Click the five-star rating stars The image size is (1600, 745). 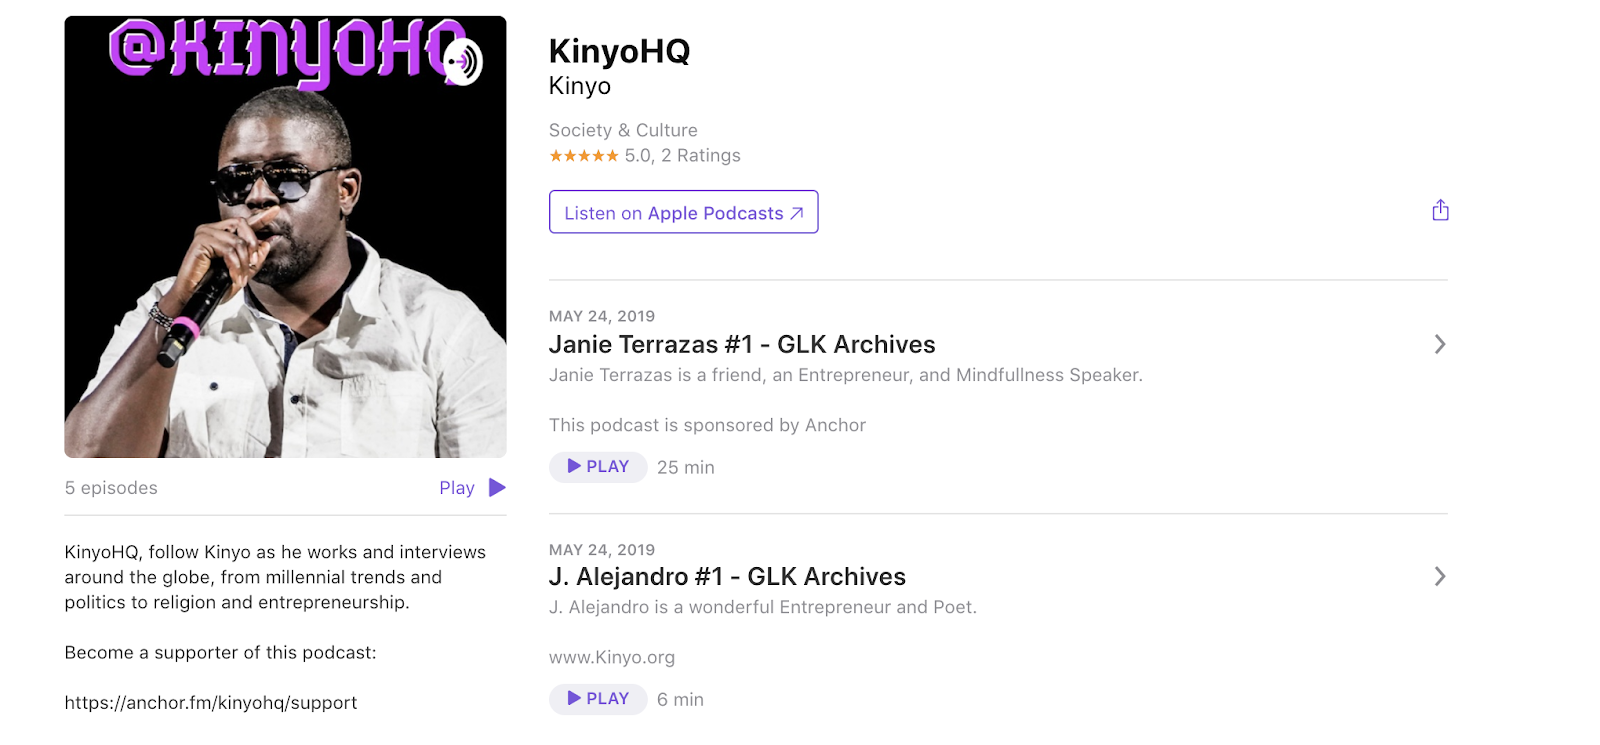[x=584, y=156]
